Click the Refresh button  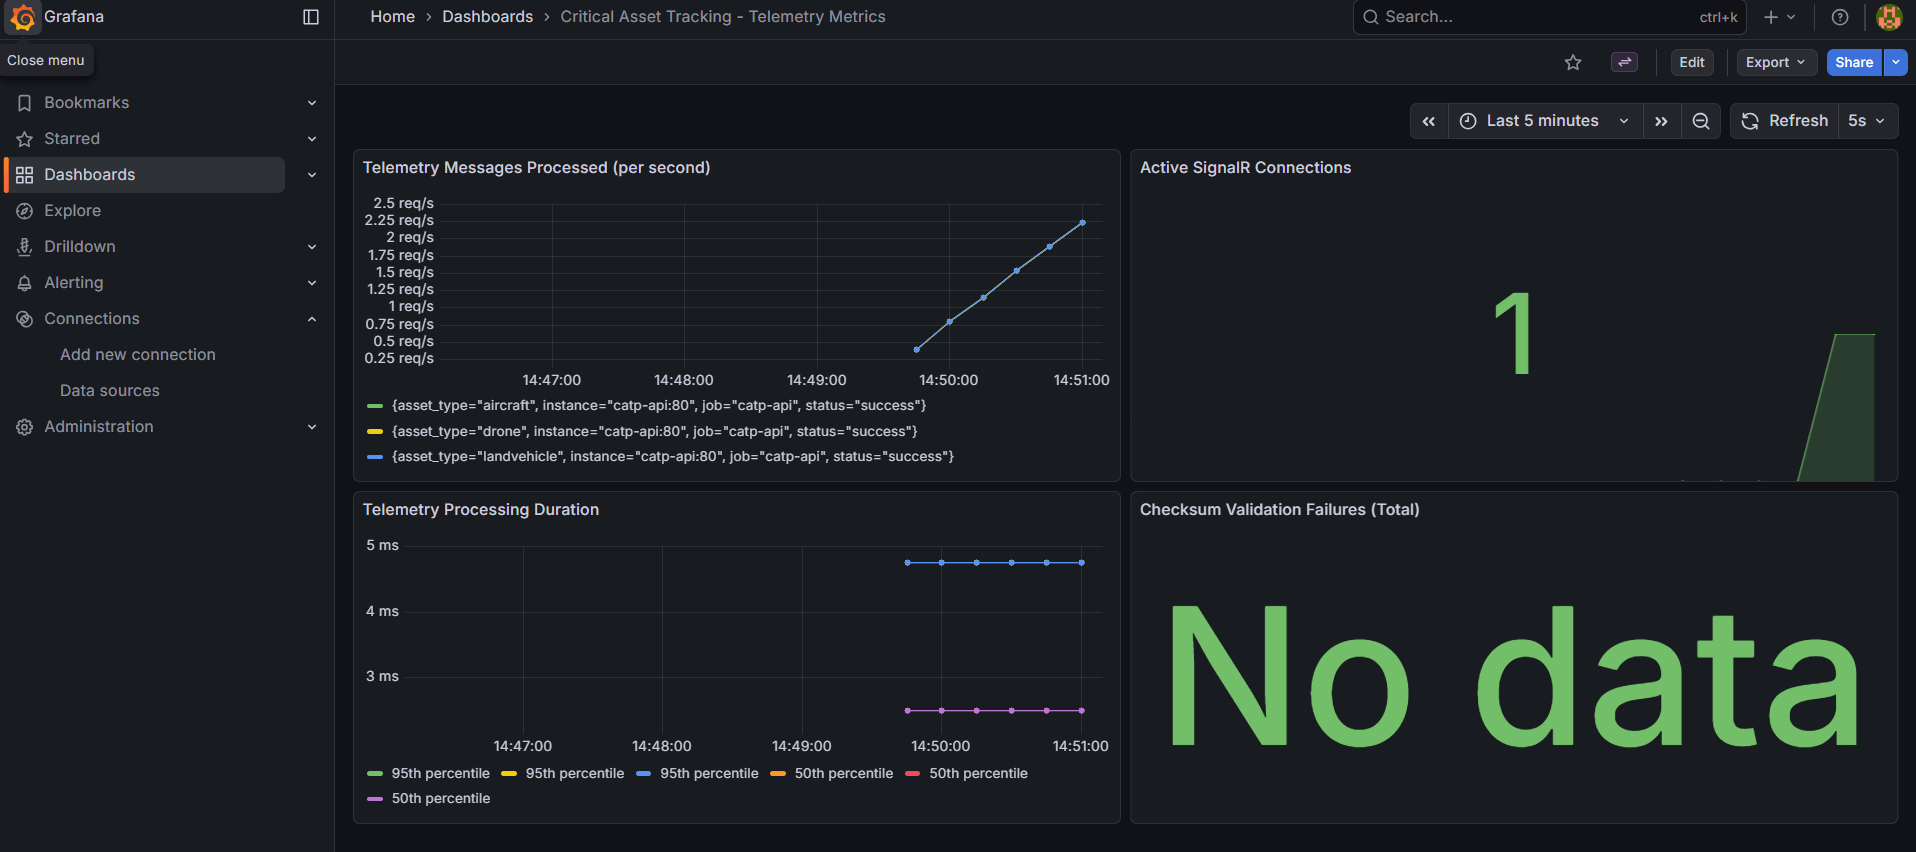point(1785,121)
